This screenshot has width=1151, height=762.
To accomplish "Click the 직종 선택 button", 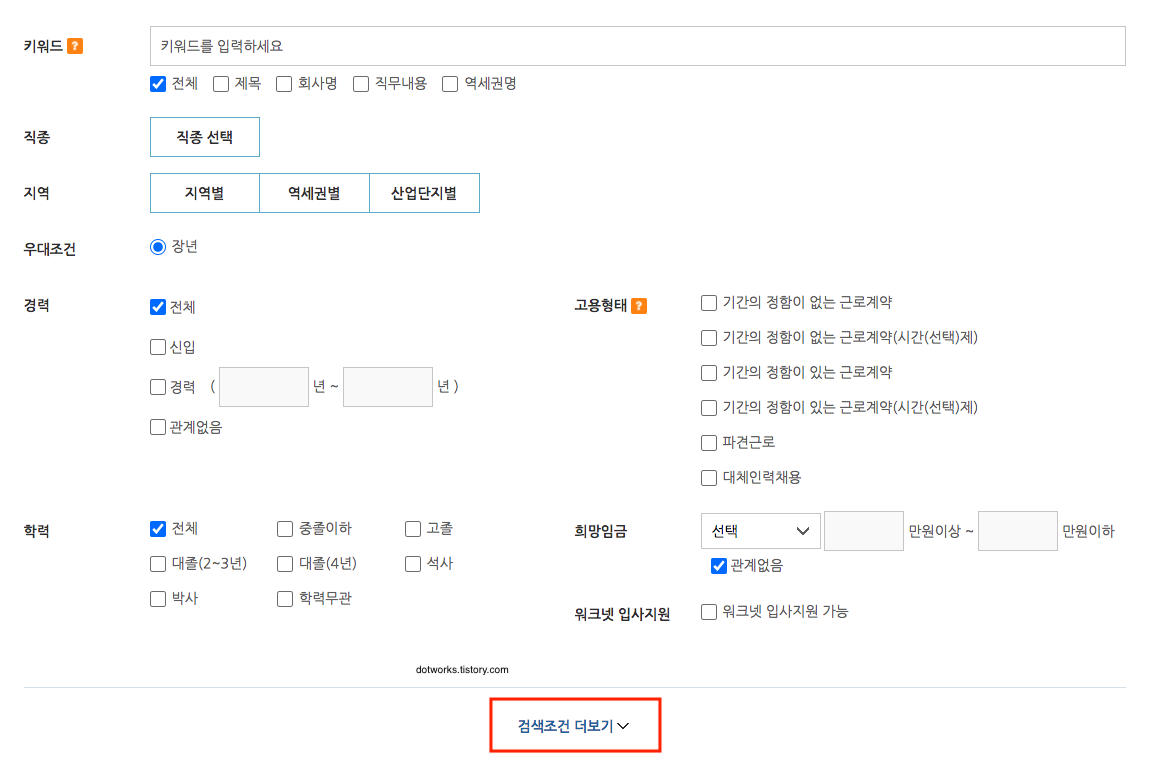I will [204, 137].
